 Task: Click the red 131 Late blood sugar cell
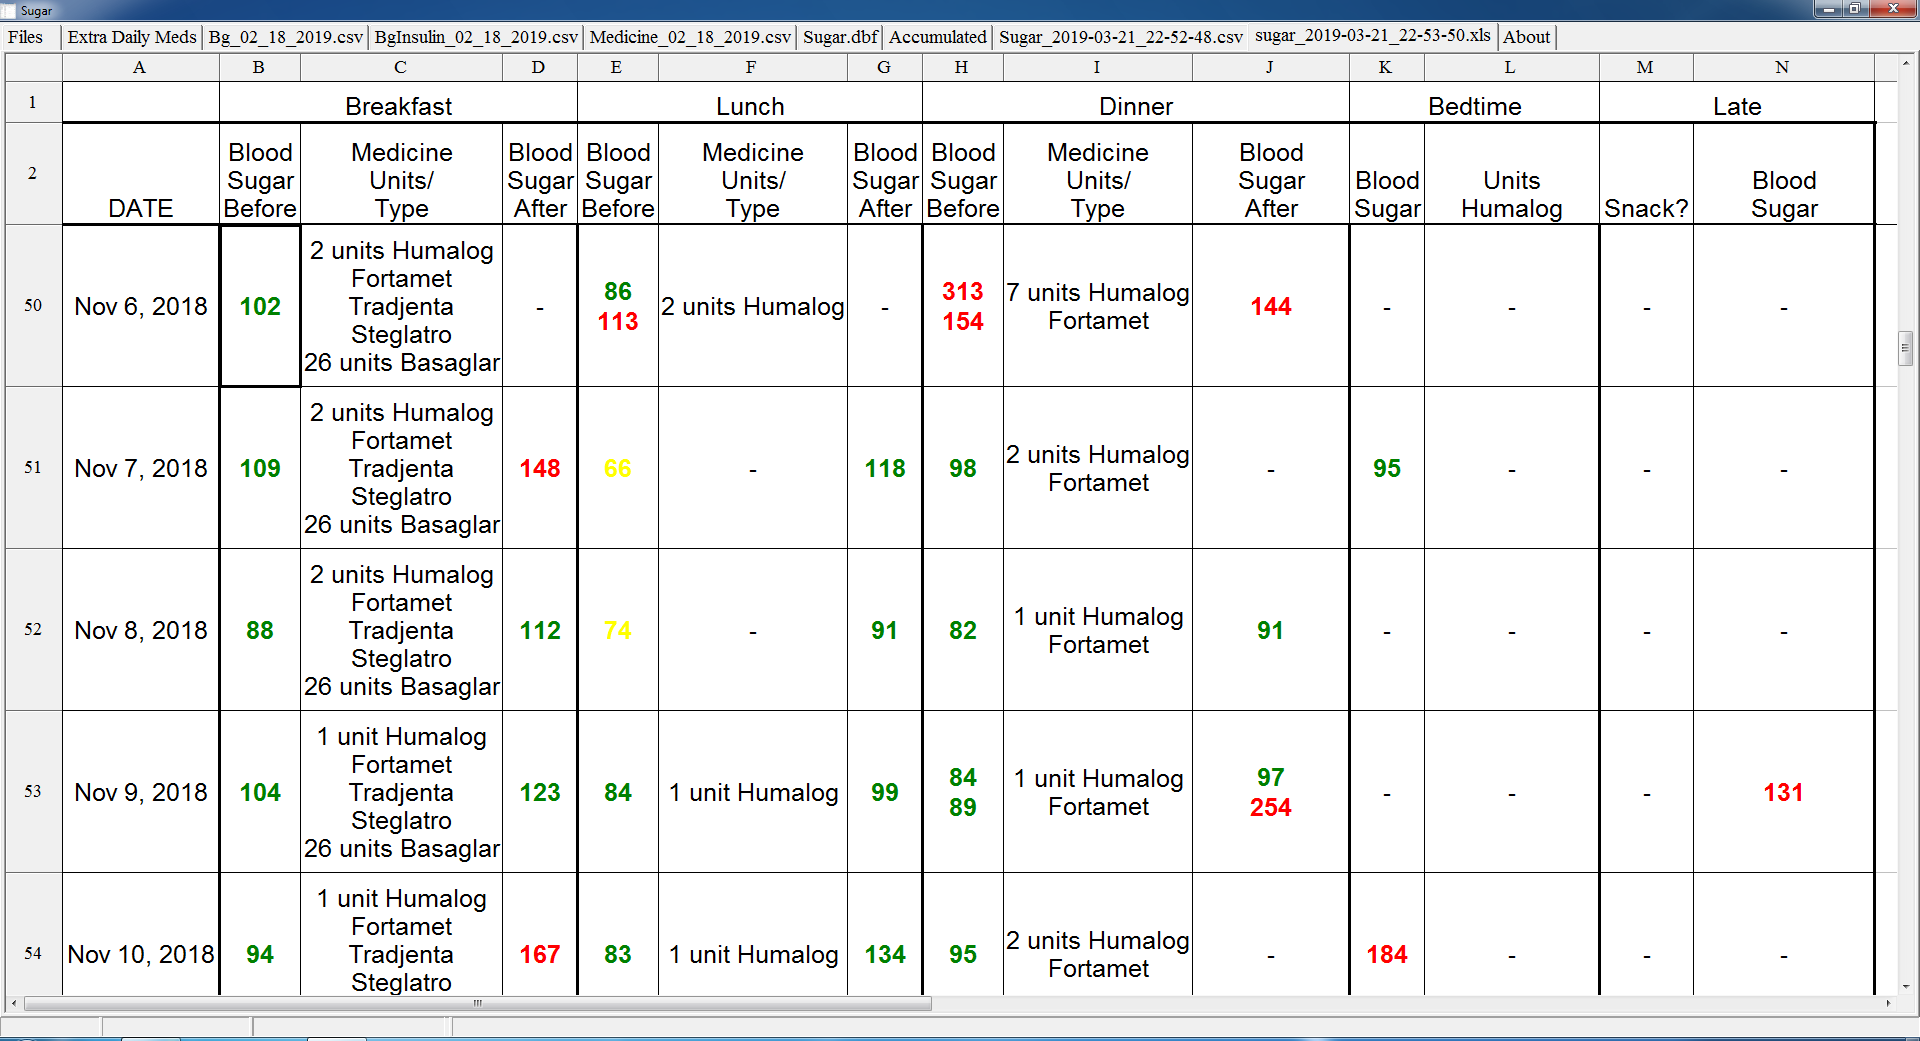click(1784, 792)
